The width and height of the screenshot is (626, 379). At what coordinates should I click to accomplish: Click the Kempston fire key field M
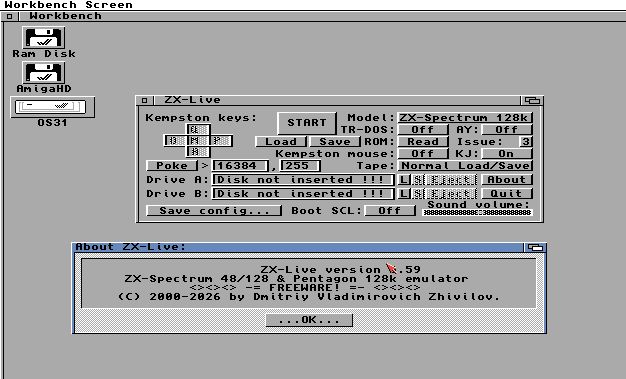[198, 141]
